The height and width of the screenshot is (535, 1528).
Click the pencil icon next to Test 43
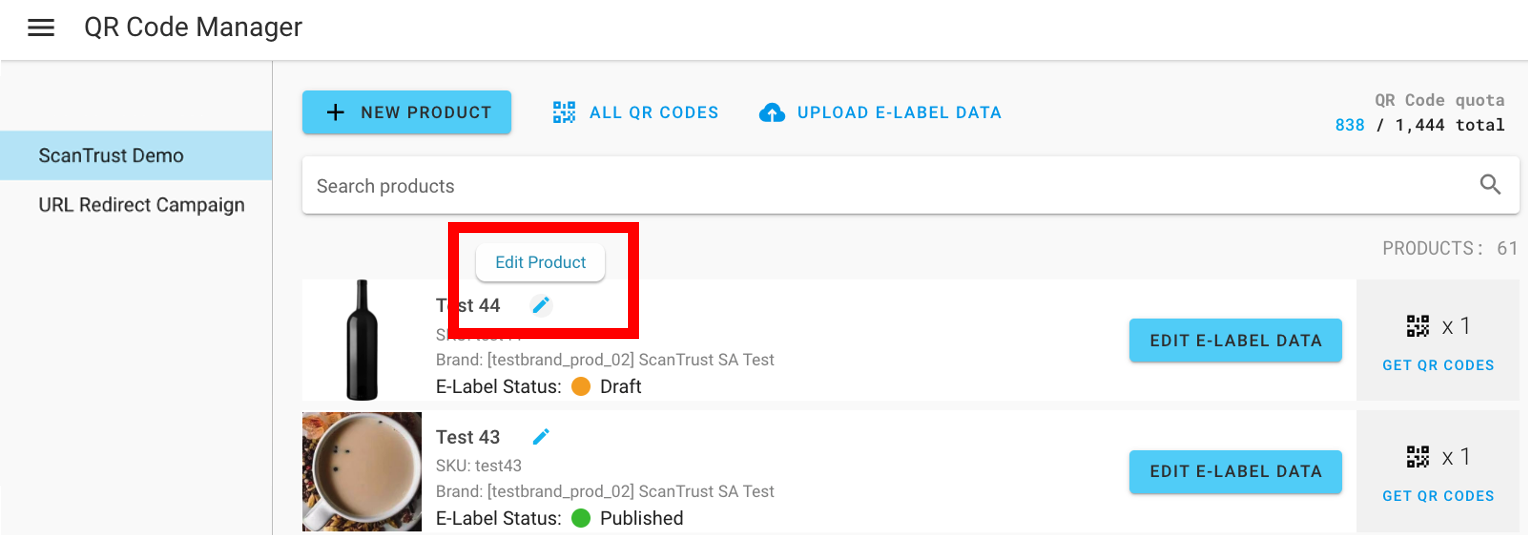coord(541,436)
